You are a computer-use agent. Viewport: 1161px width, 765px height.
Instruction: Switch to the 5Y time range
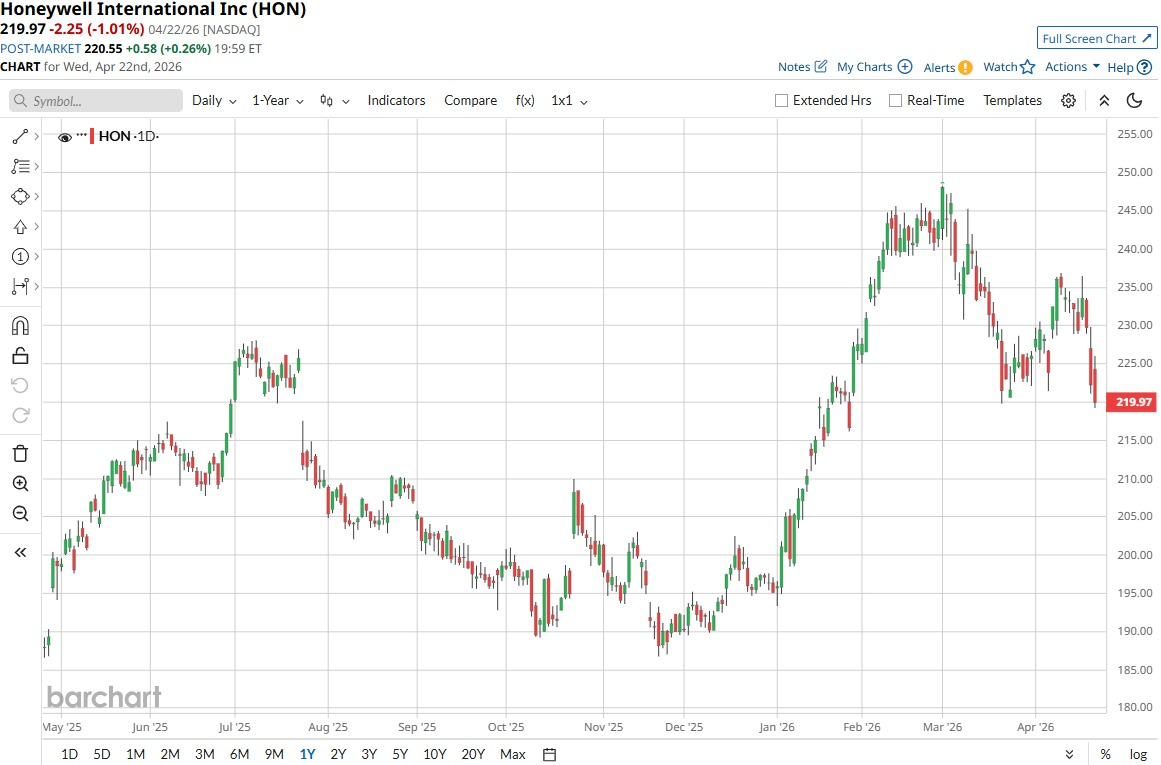(400, 754)
